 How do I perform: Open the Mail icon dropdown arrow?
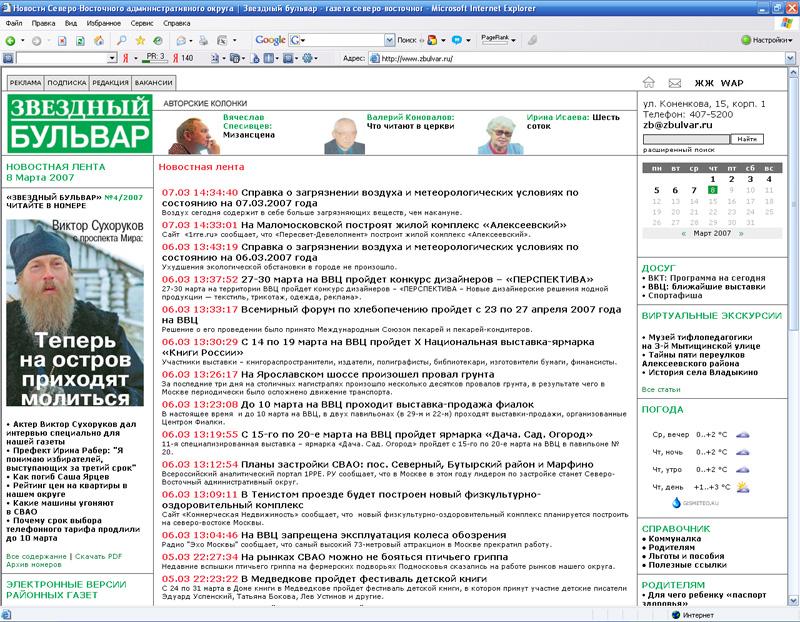coord(191,40)
